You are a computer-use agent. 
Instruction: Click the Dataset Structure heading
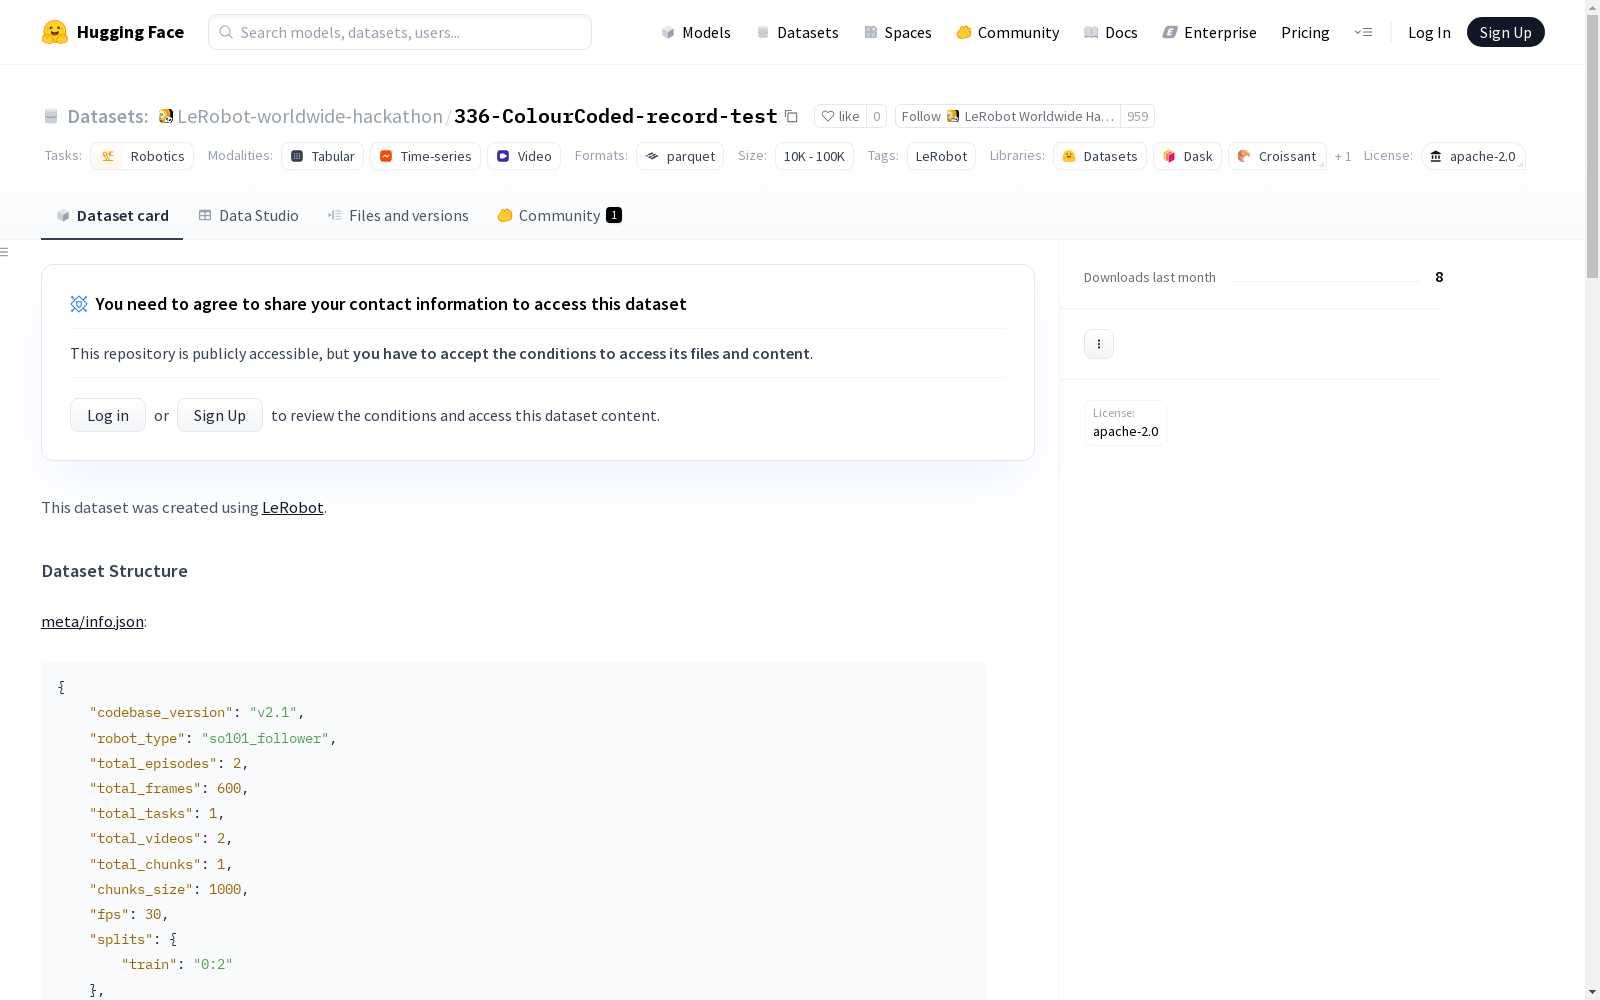click(115, 571)
